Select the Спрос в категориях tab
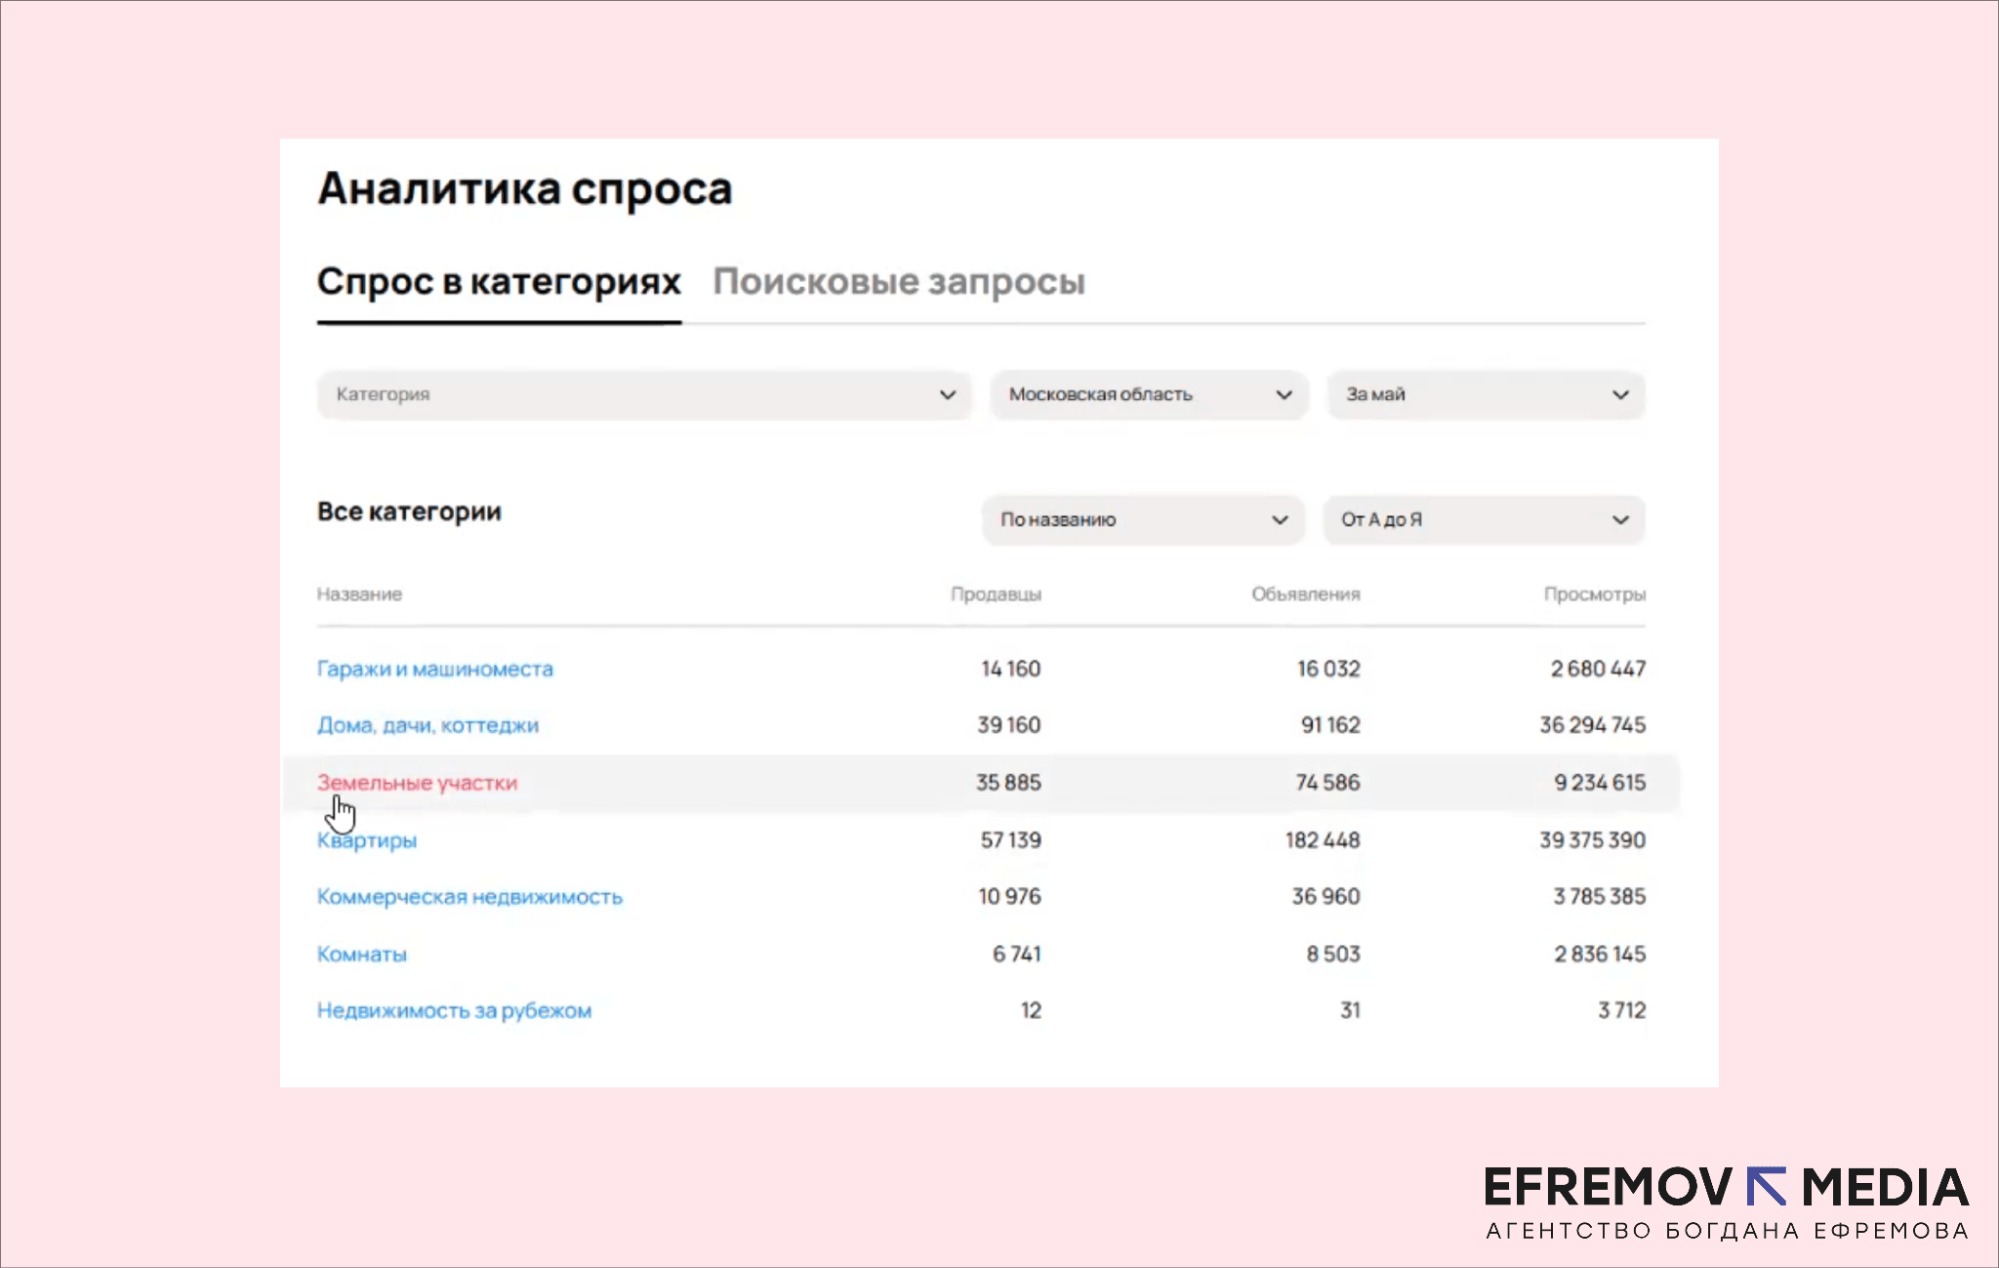1999x1268 pixels. pos(498,281)
